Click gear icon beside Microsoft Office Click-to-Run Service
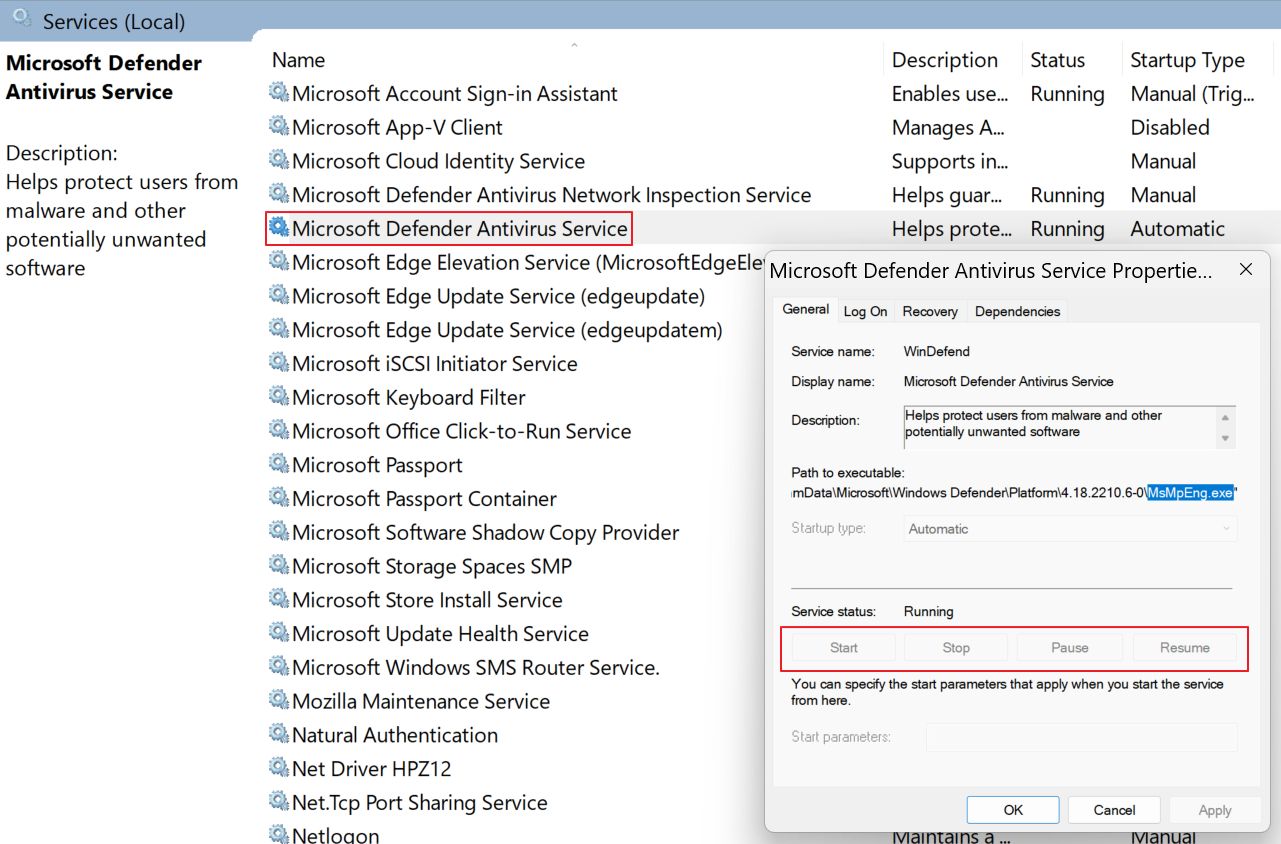1281x844 pixels. coord(279,431)
